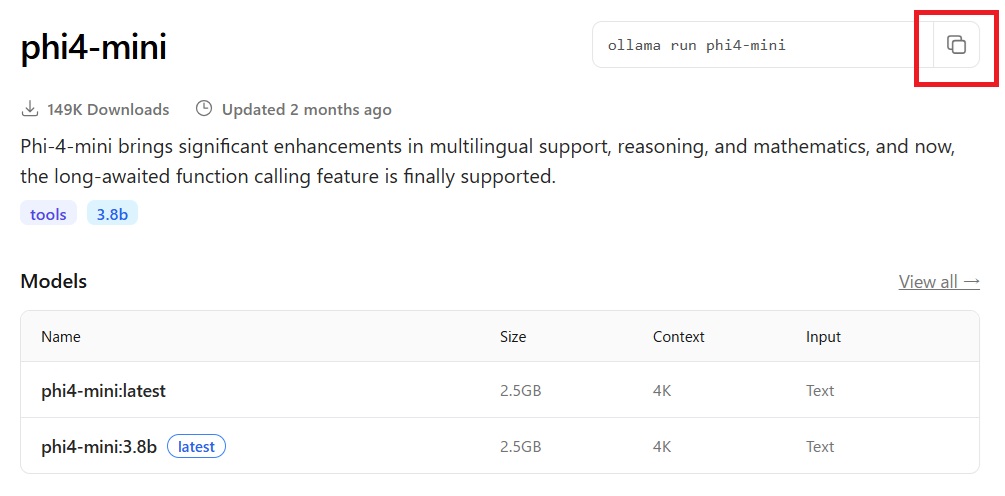Click the Name column header
The image size is (1005, 496).
[x=61, y=336]
